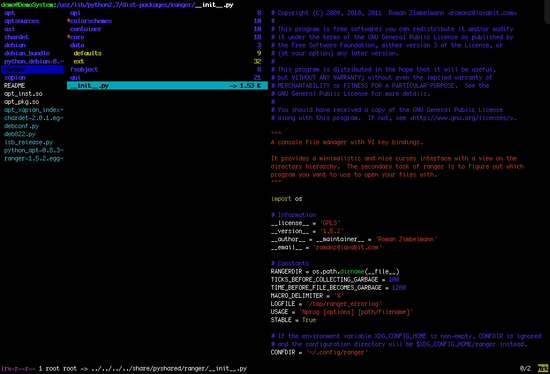
Task: Select the python_apt-0.8.3~ entry
Action: pyautogui.click(x=34, y=150)
